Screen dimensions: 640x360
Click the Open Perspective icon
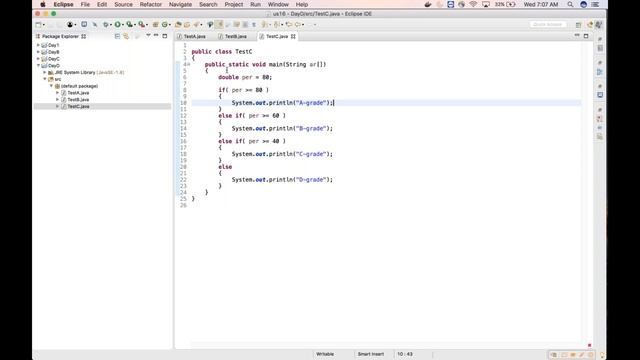578,25
